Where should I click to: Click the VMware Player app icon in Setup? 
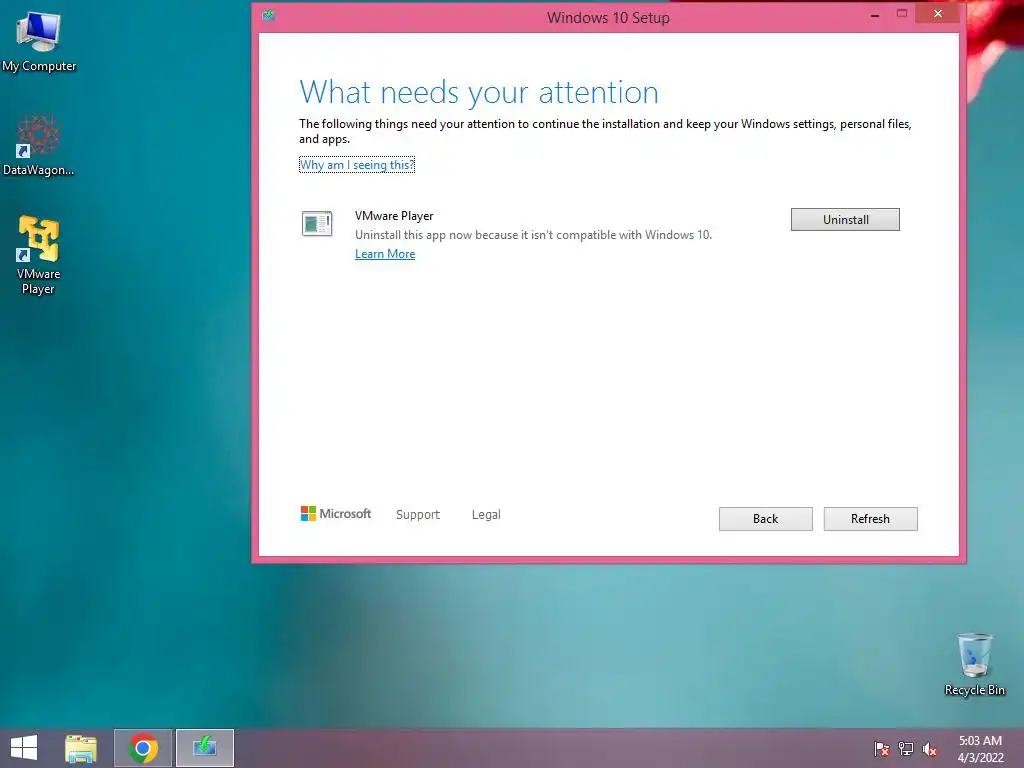(x=317, y=223)
